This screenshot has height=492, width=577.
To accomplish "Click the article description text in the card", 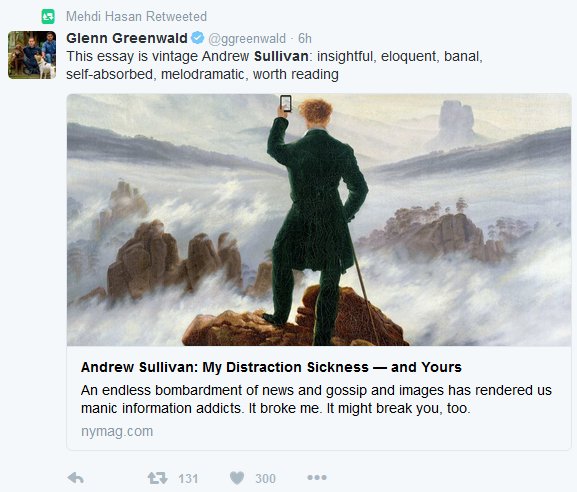I will (x=316, y=399).
